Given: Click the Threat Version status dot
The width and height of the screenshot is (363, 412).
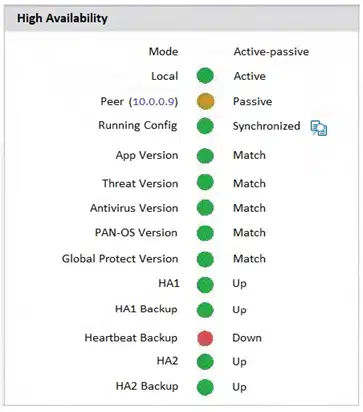Looking at the screenshot, I should [x=205, y=183].
